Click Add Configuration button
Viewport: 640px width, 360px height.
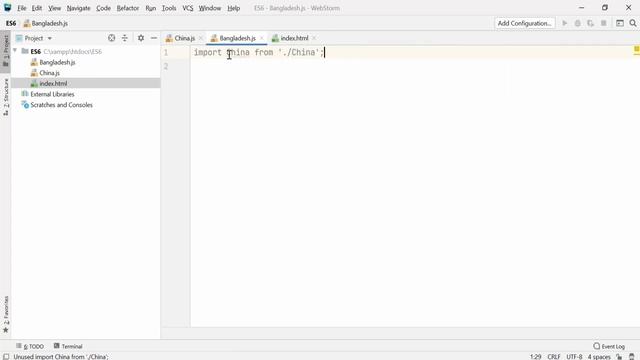tap(524, 23)
